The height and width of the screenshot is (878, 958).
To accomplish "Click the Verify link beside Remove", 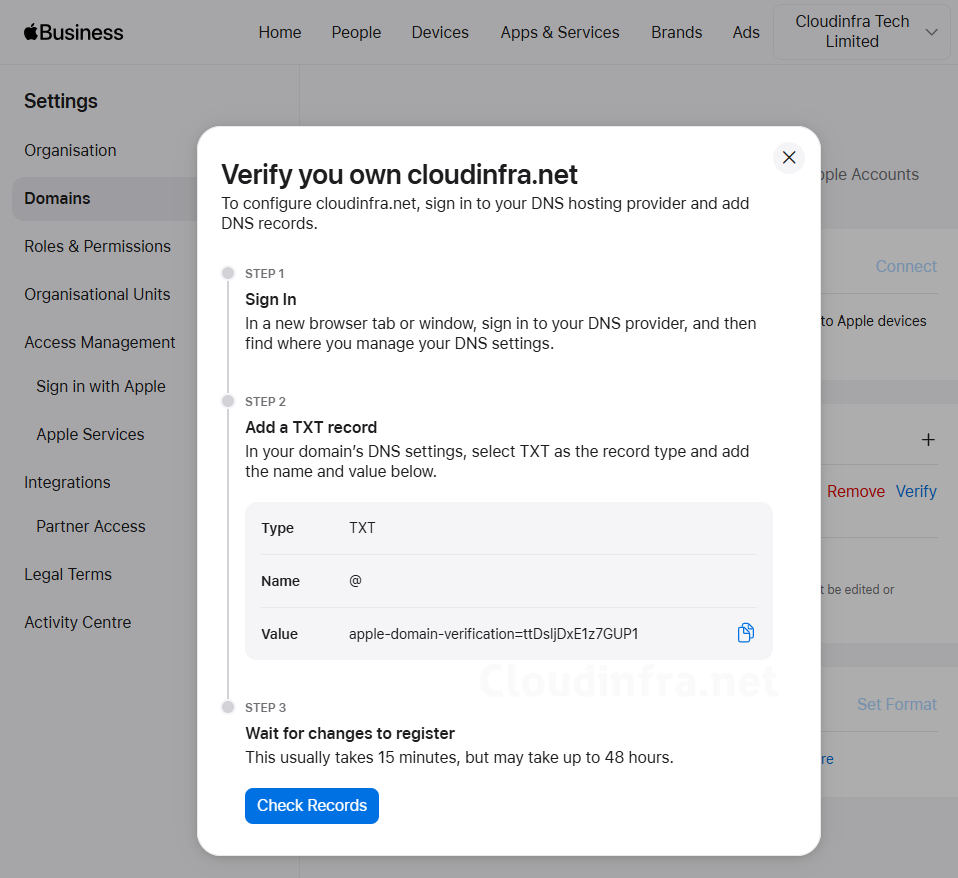I will click(x=916, y=491).
